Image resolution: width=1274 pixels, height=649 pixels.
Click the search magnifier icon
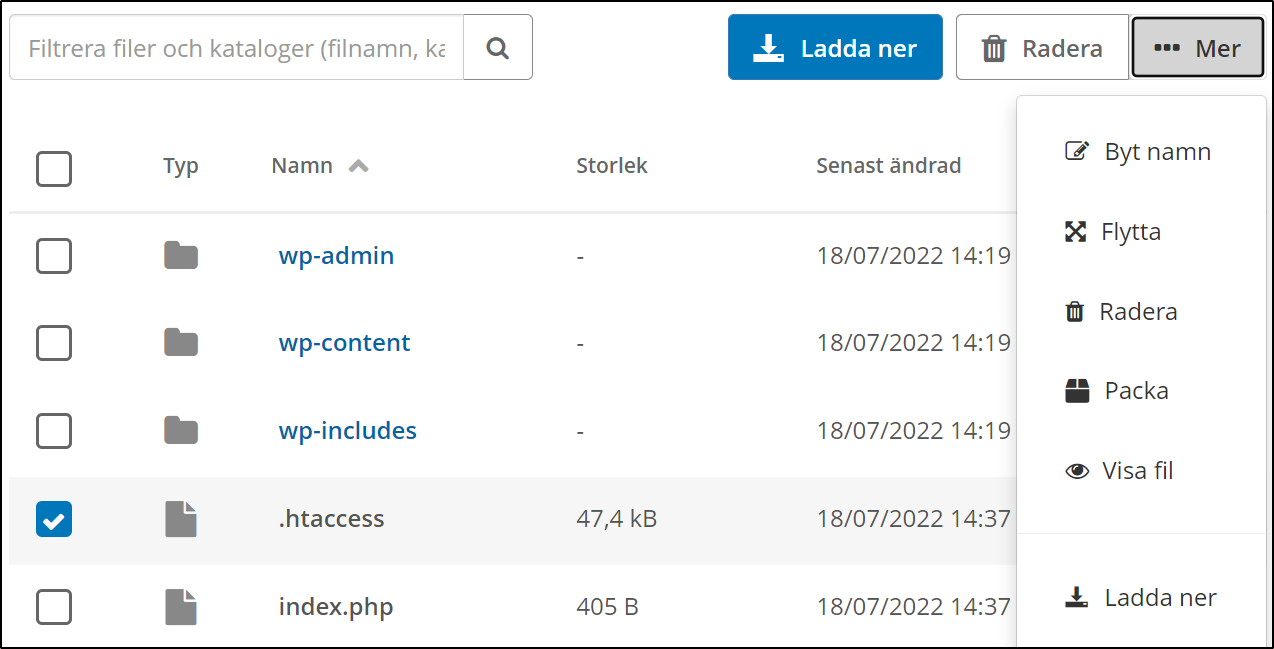pyautogui.click(x=497, y=47)
